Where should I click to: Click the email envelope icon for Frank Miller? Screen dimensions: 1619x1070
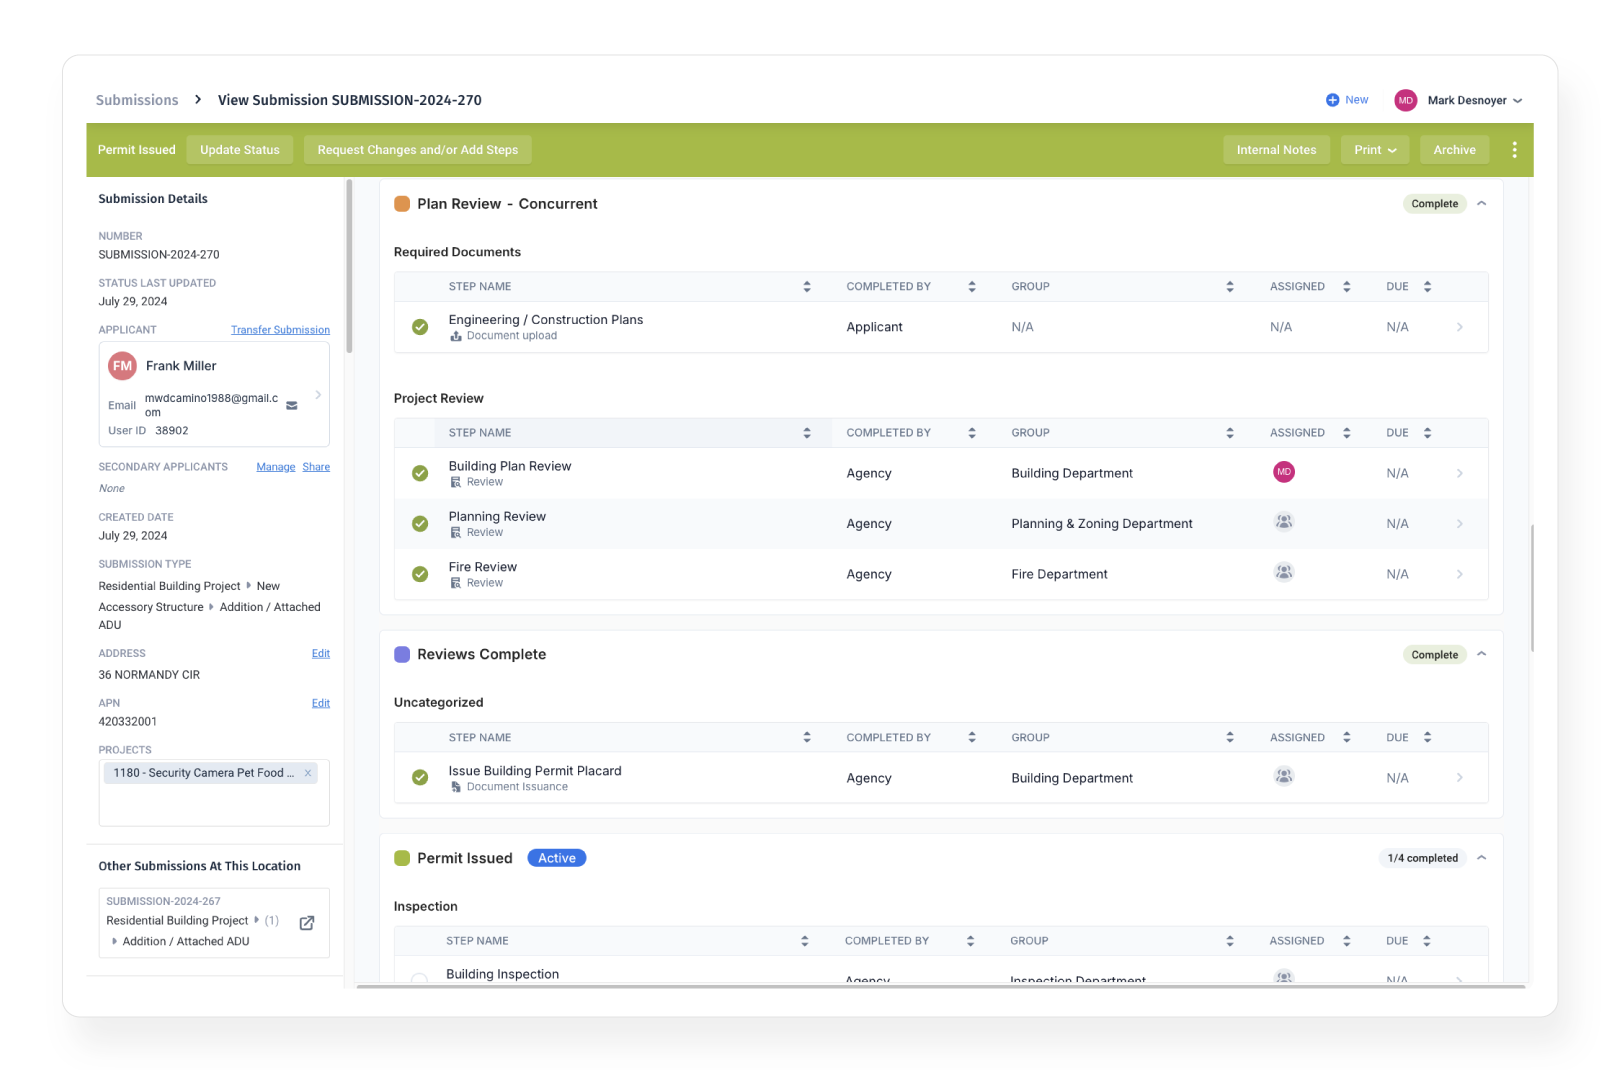click(292, 406)
